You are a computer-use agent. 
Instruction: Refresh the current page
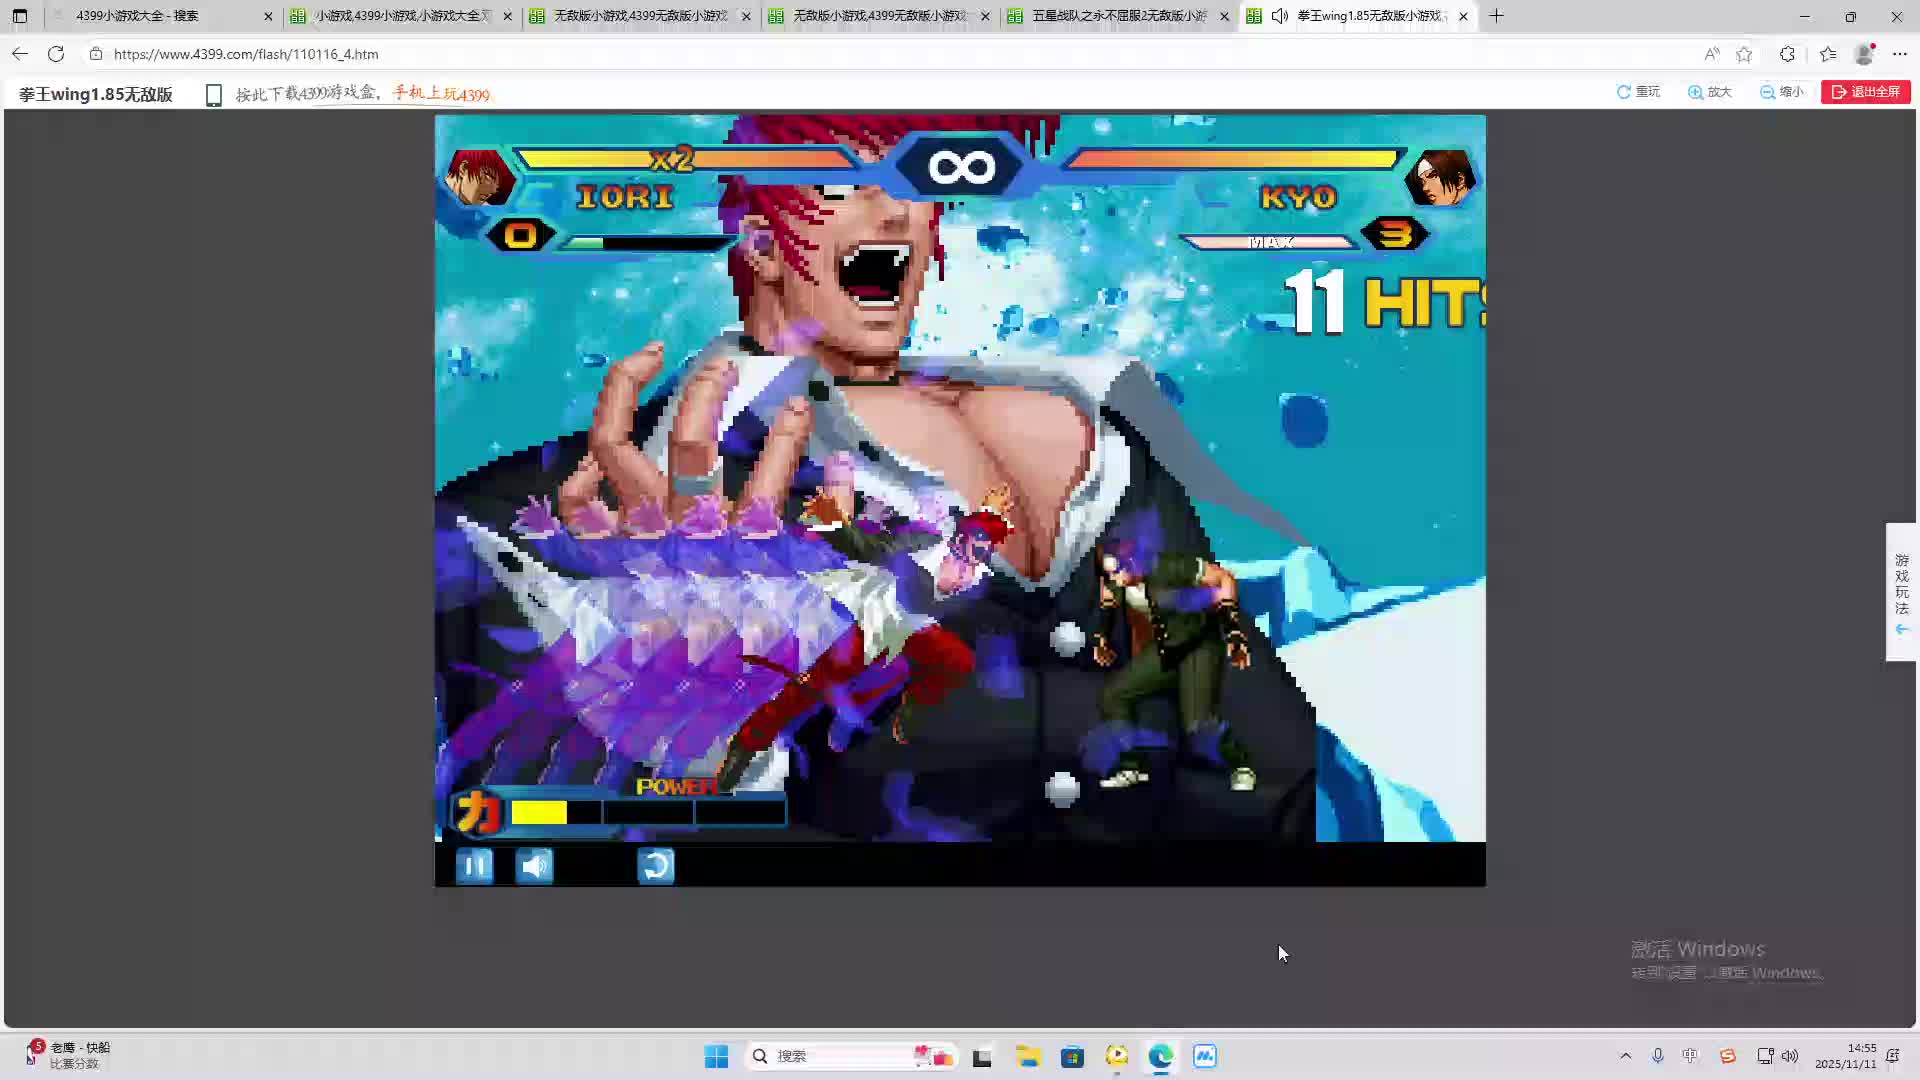(x=56, y=54)
